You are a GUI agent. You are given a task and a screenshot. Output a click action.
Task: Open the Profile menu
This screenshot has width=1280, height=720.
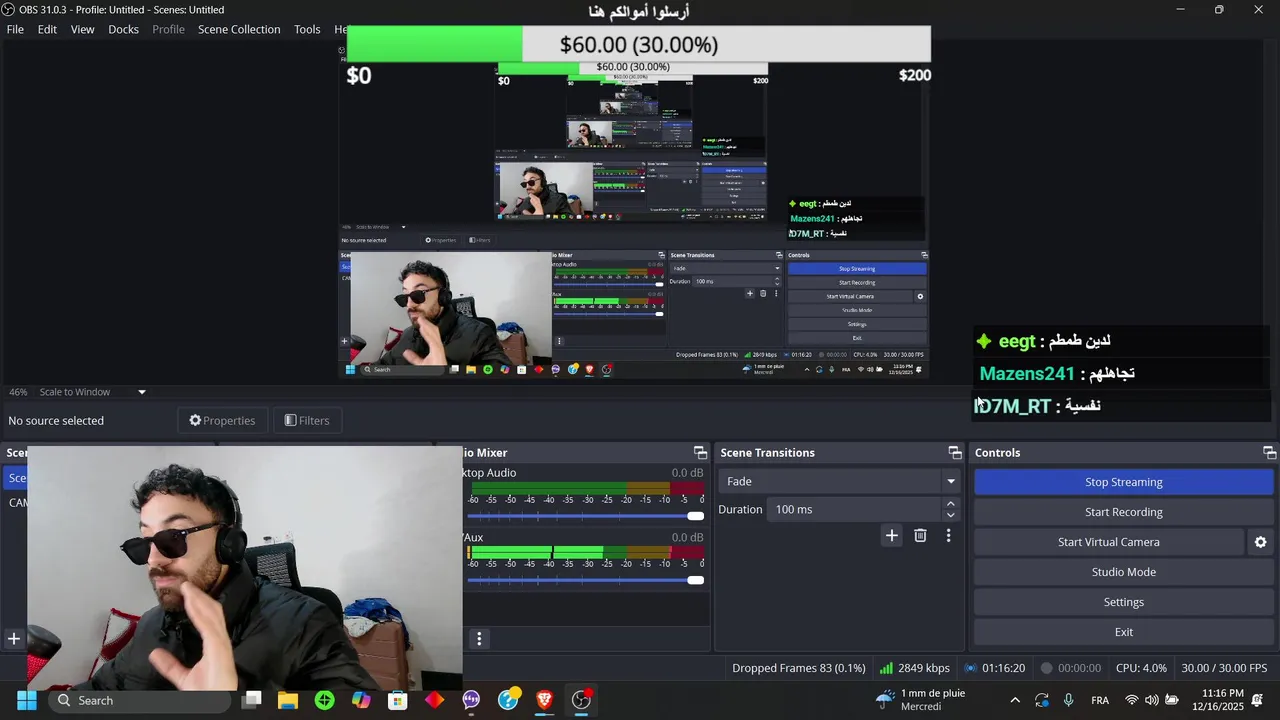[168, 29]
